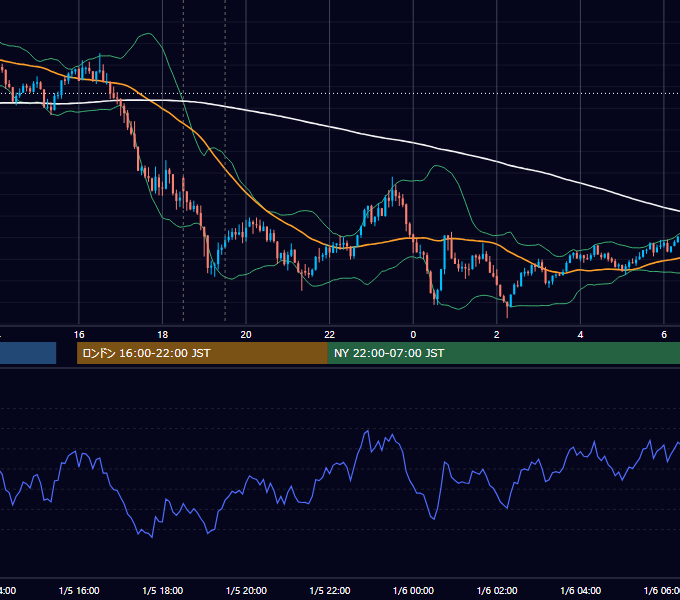Viewport: 680px width, 600px height.
Task: Click the "1/5 22:00" time label
Action: click(330, 590)
